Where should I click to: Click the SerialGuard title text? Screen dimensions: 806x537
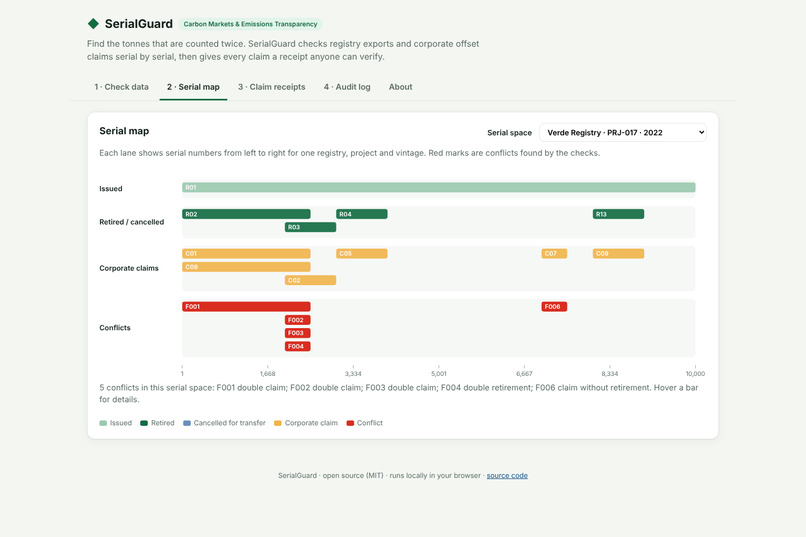click(139, 24)
